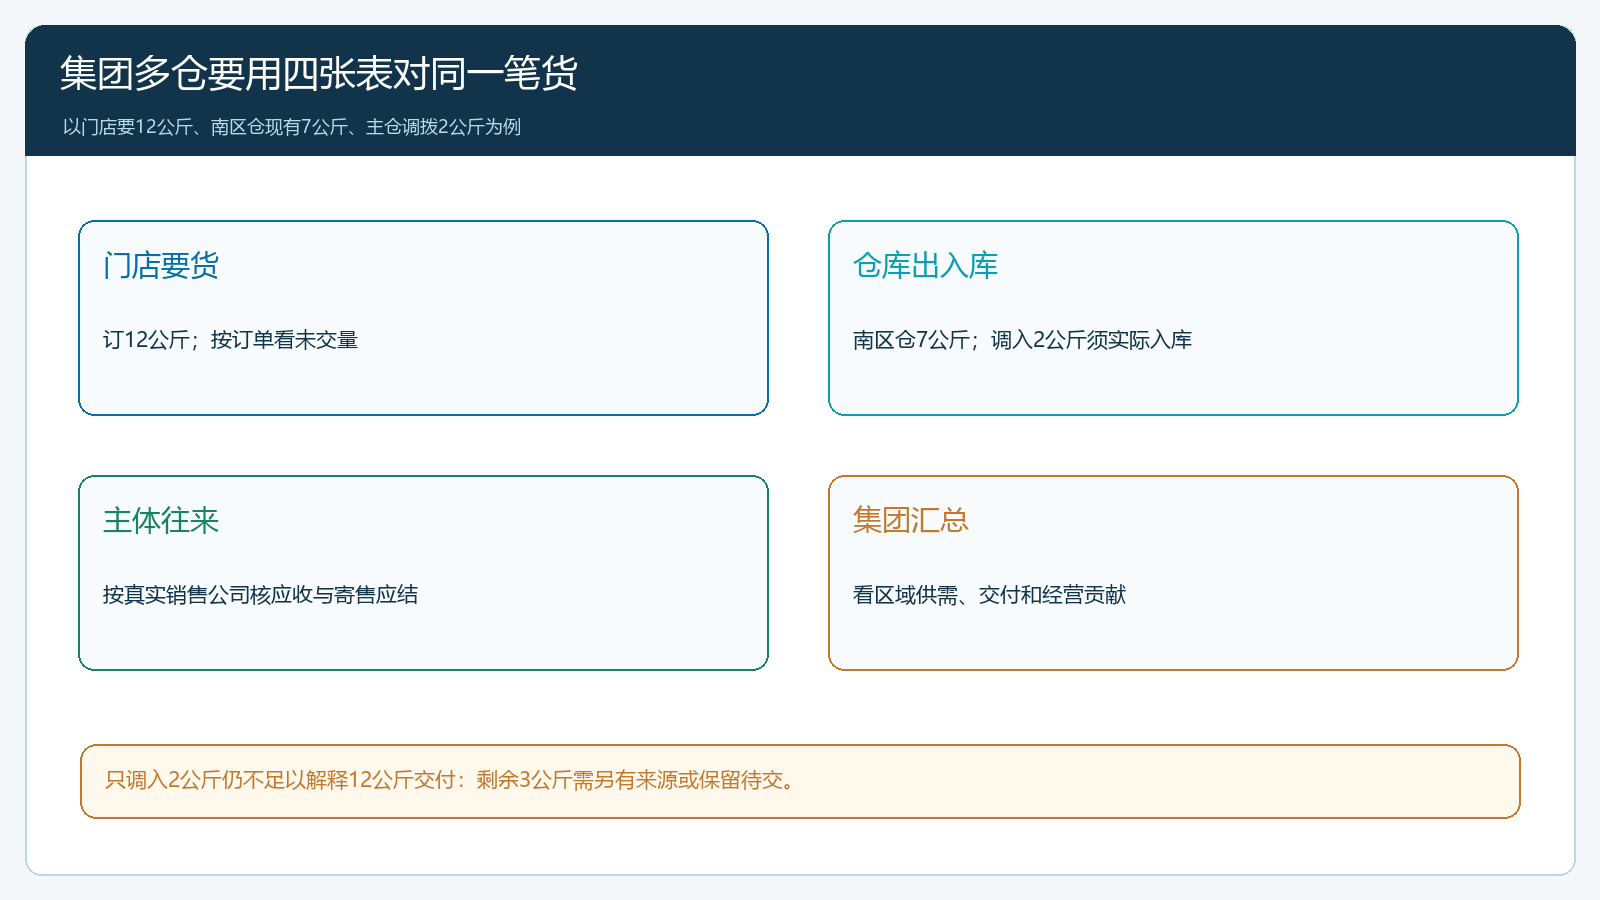Screen dimensions: 1600x900
Task: Click the 主体往来 card heading
Action: point(161,521)
